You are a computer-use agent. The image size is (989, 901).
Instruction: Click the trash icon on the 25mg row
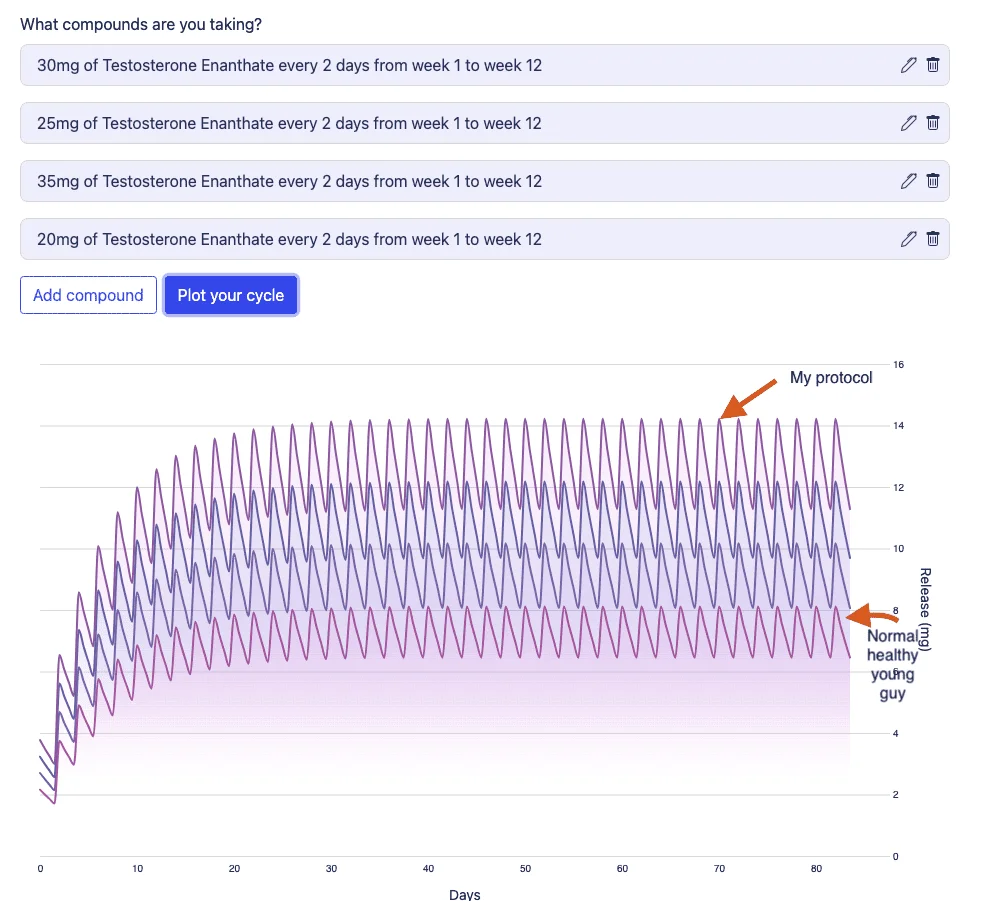click(932, 123)
